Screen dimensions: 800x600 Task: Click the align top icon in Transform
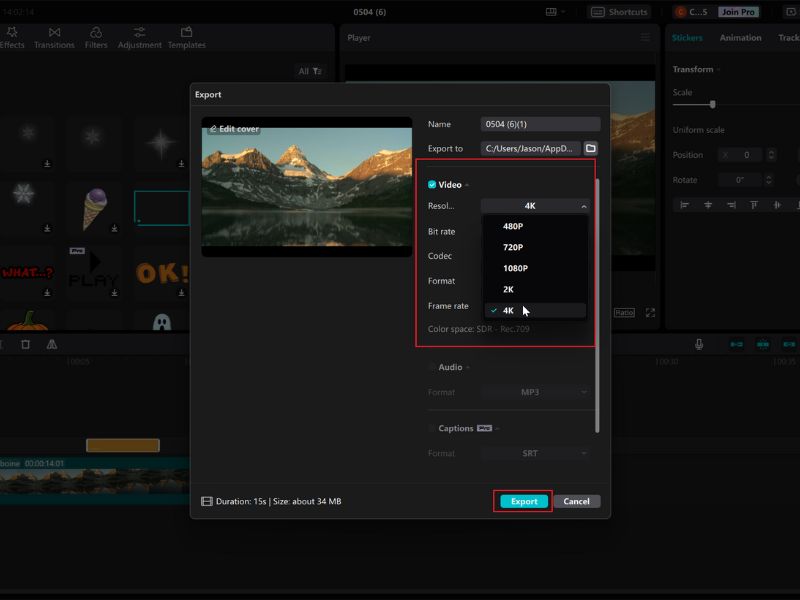pyautogui.click(x=754, y=205)
